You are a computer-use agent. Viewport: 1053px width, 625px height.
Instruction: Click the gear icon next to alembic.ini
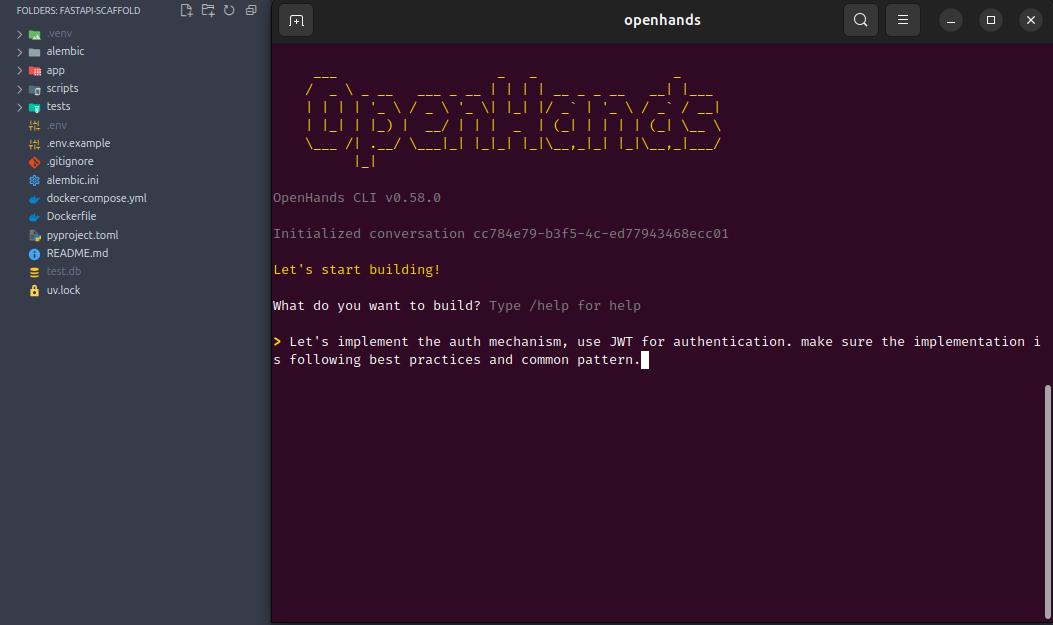pyautogui.click(x=36, y=180)
